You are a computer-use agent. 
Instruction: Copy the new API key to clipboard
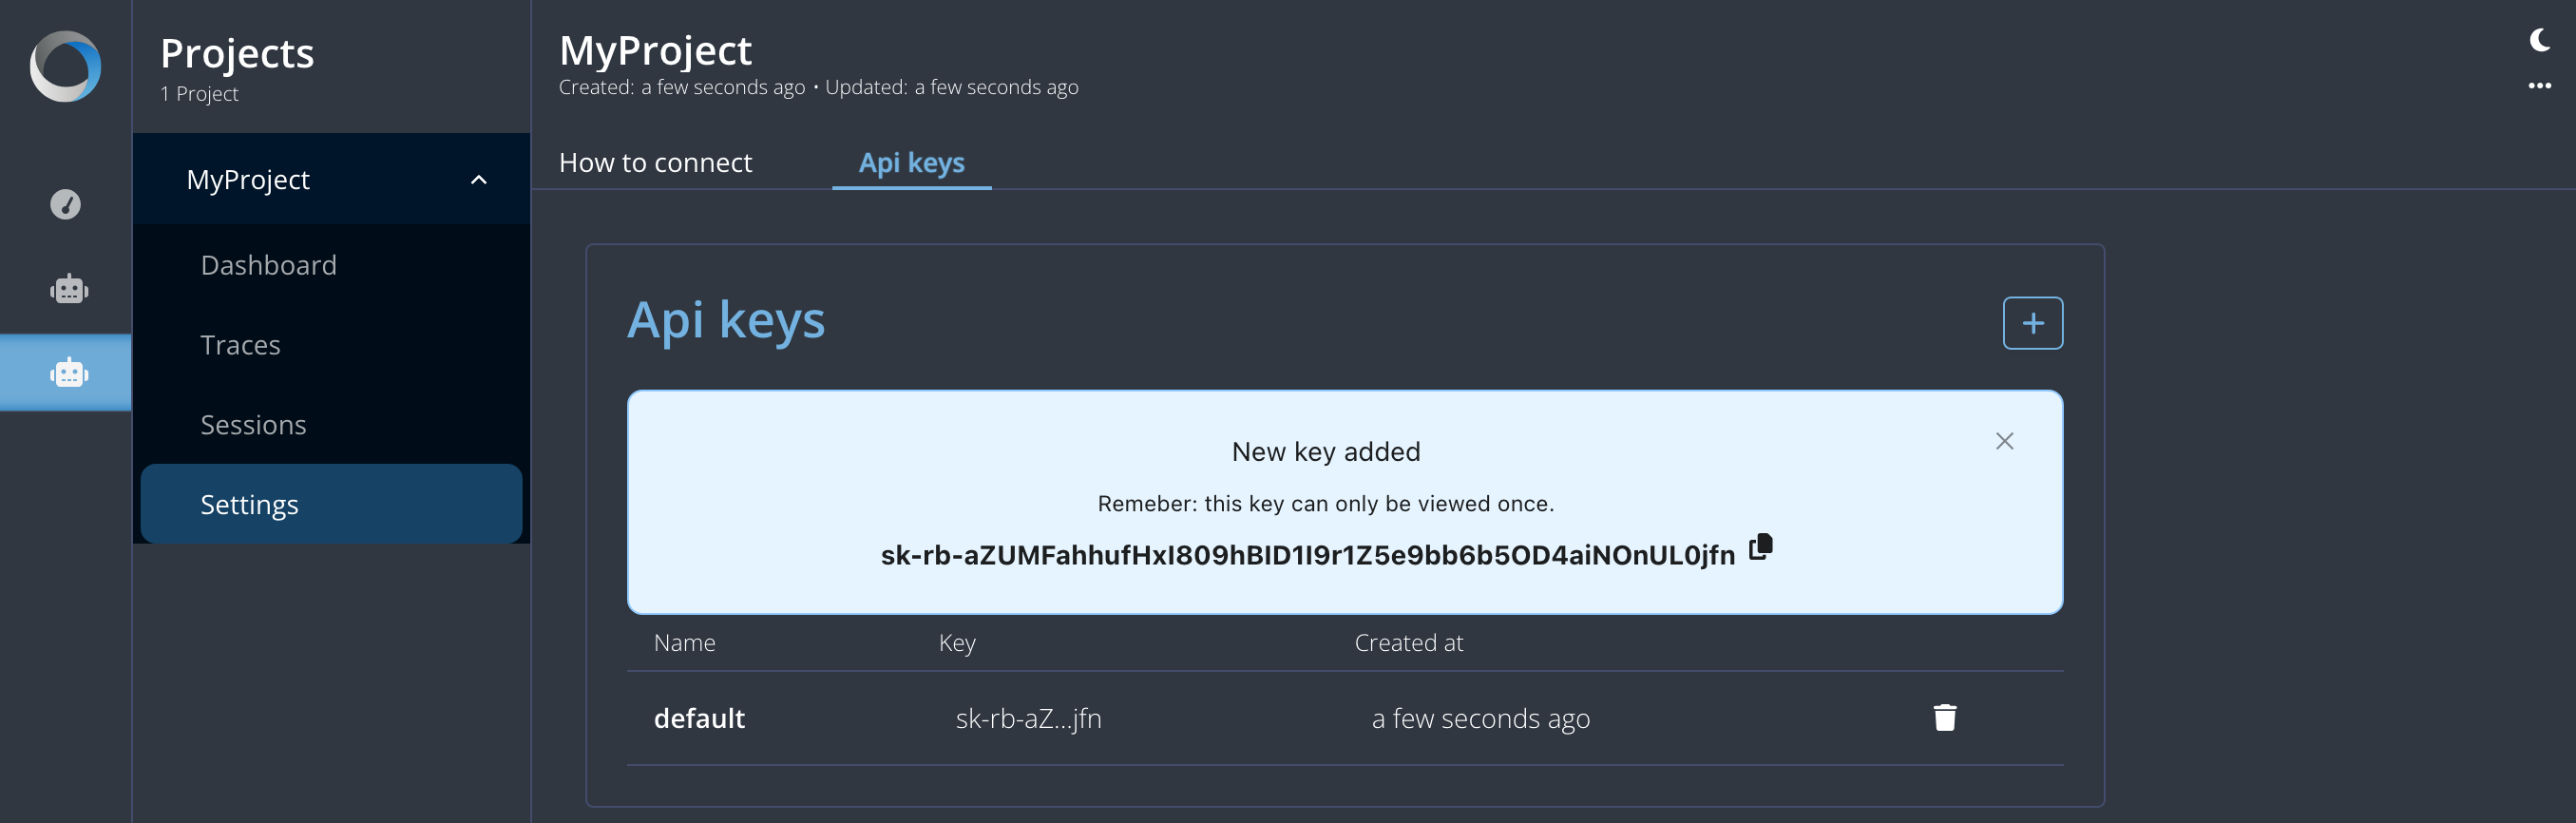(1760, 547)
